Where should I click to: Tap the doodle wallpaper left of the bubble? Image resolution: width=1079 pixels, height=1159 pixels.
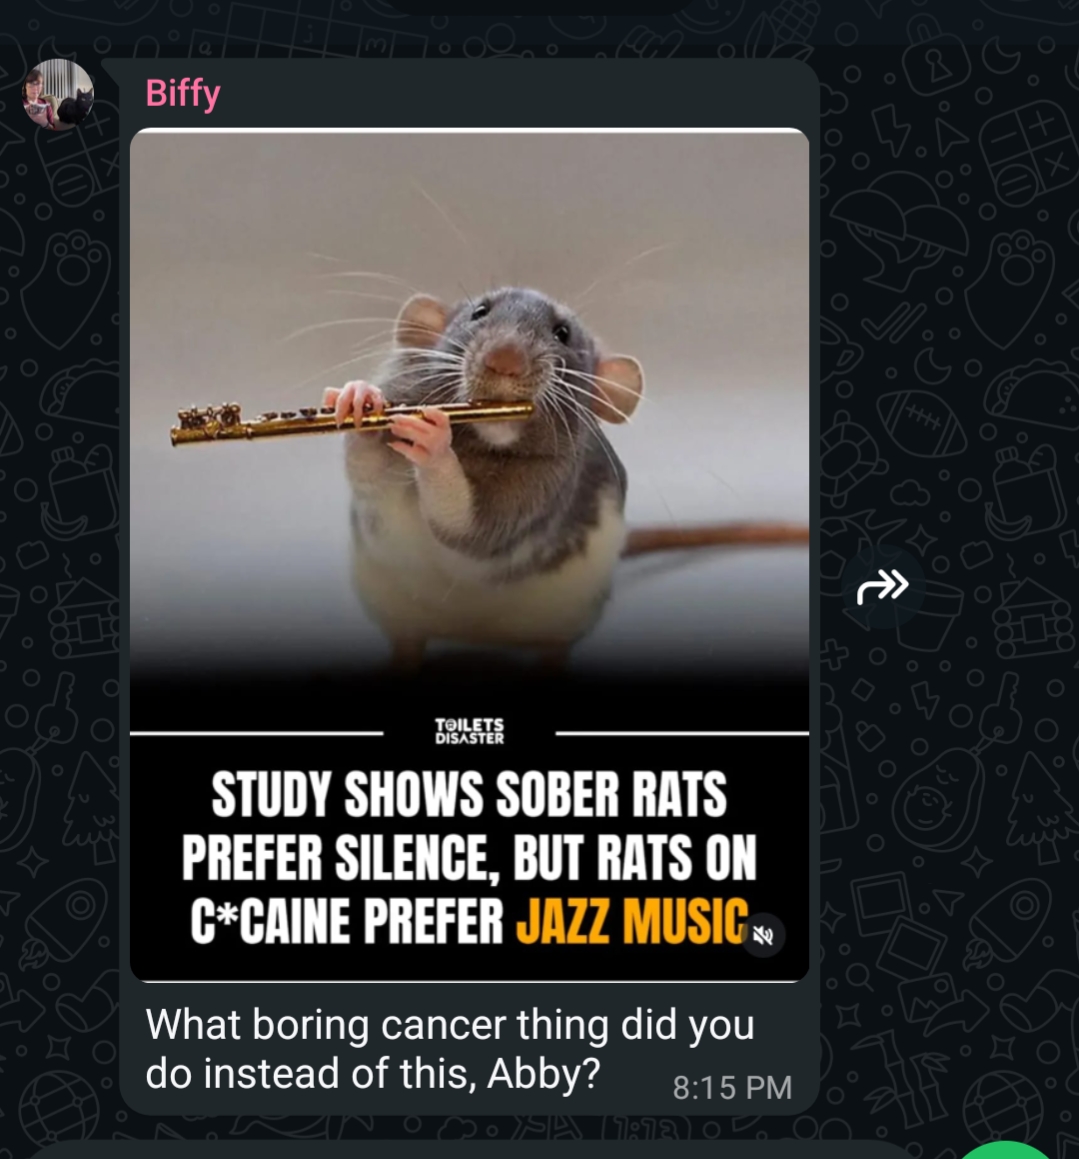(59, 591)
